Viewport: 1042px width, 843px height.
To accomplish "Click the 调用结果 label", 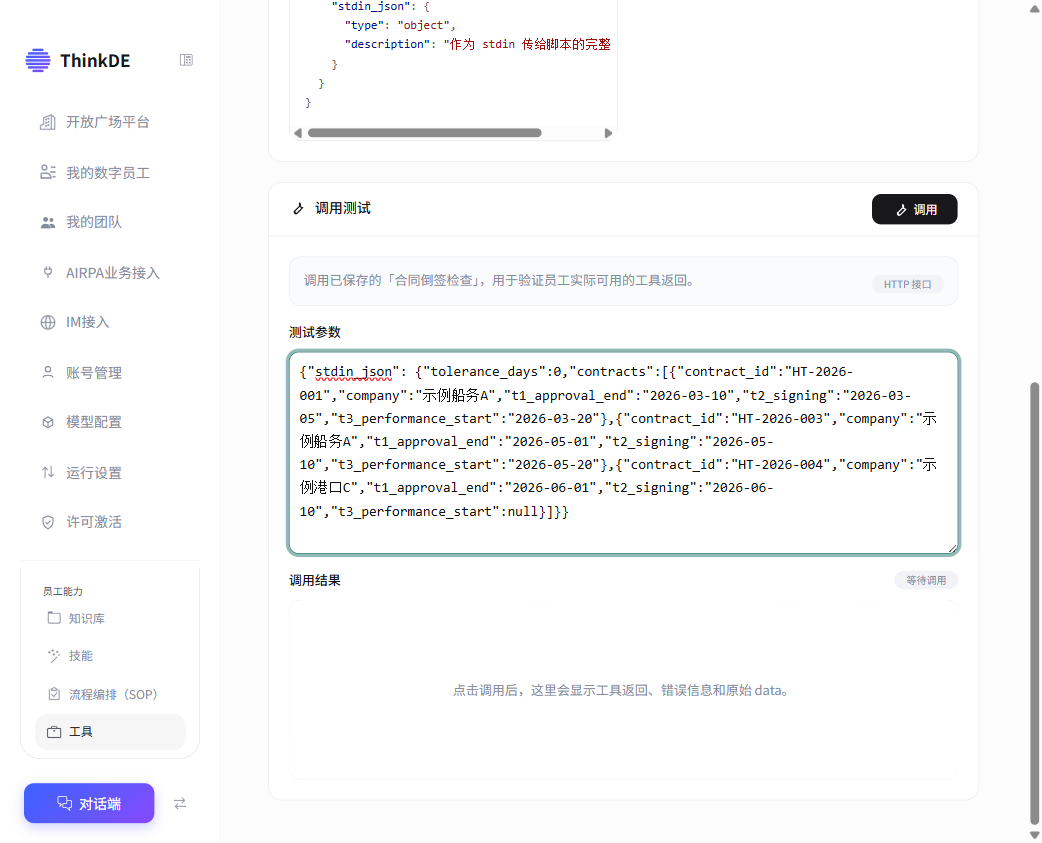I will 315,581.
